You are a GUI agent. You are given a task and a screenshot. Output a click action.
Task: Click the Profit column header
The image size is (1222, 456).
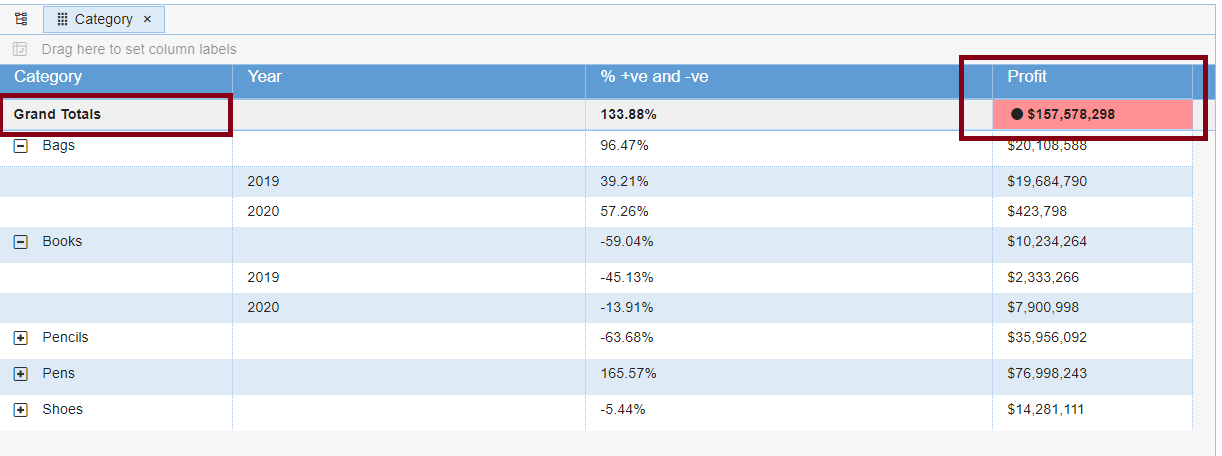[x=1027, y=77]
